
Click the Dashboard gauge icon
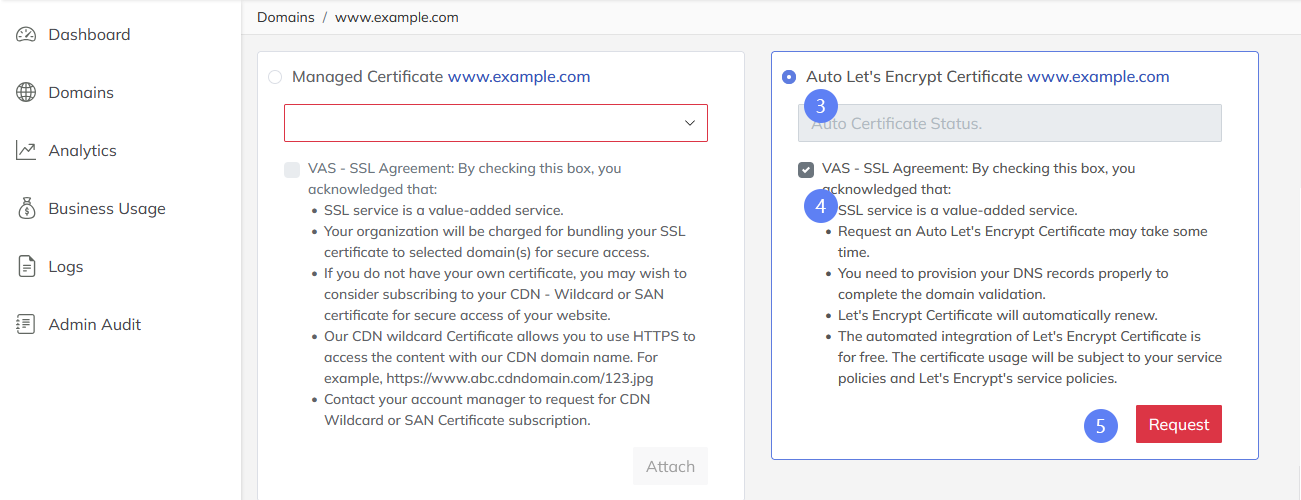coord(26,35)
